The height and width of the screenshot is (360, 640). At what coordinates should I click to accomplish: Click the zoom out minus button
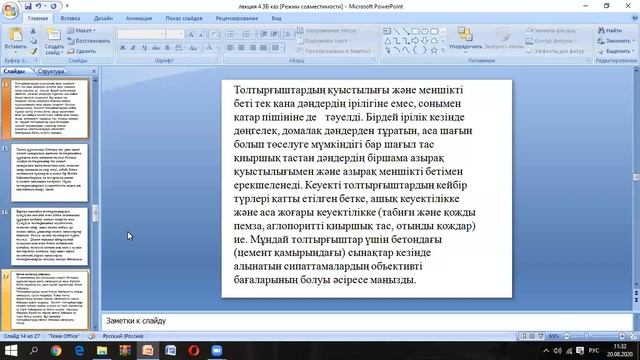click(x=567, y=336)
